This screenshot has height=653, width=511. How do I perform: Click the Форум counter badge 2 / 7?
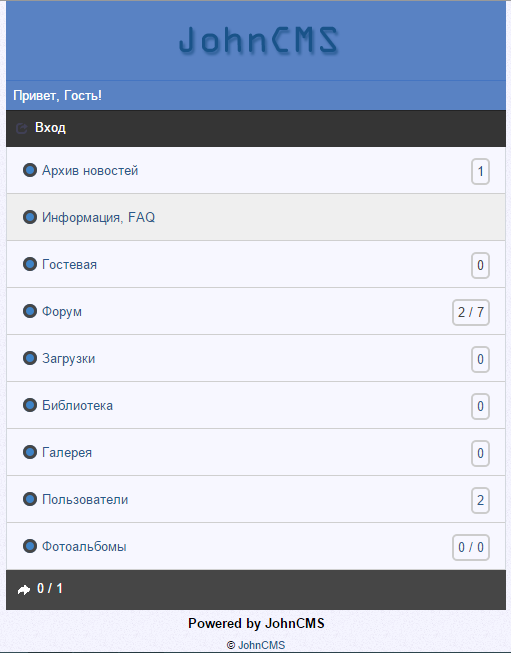tap(471, 312)
